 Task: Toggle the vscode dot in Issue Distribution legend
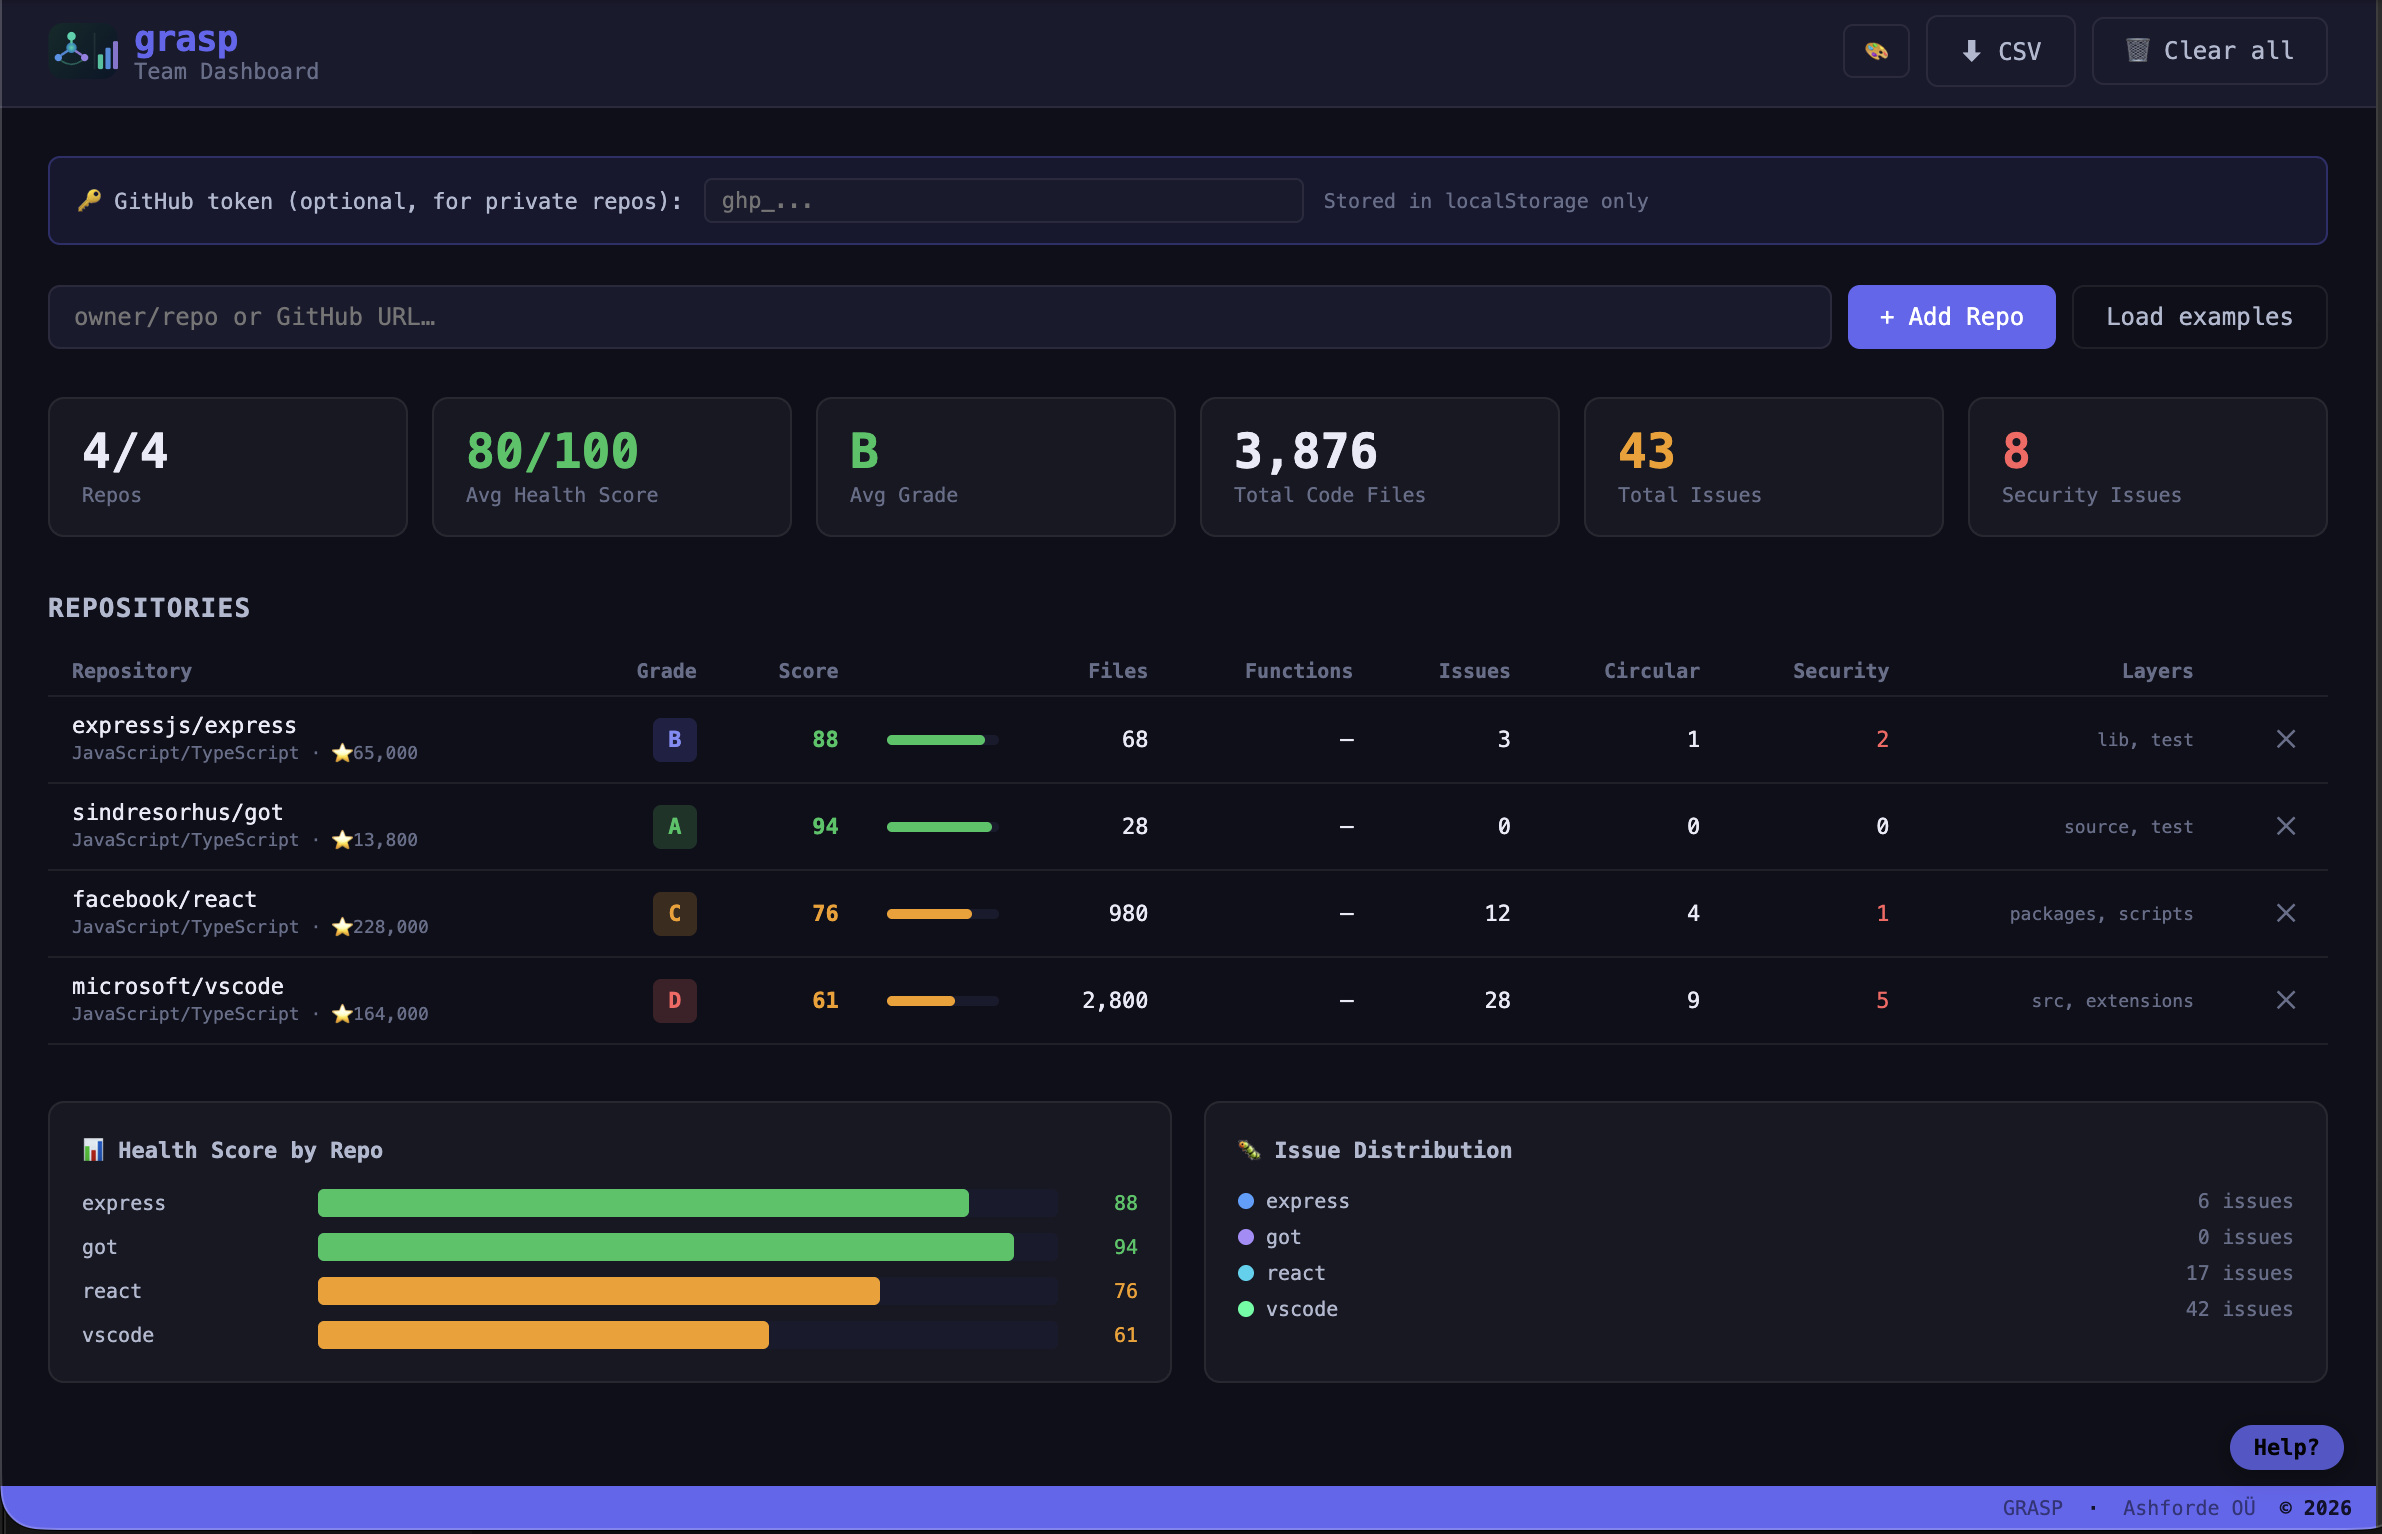coord(1245,1308)
